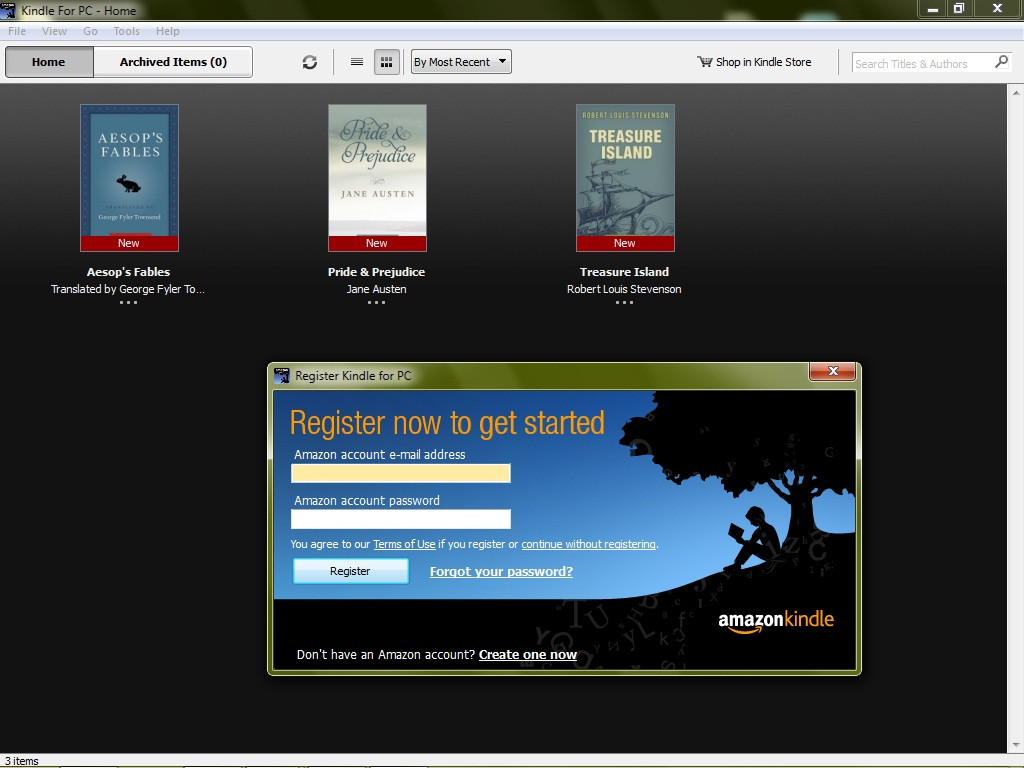Click the scrollbar down arrow
1024x768 pixels.
tap(1016, 745)
